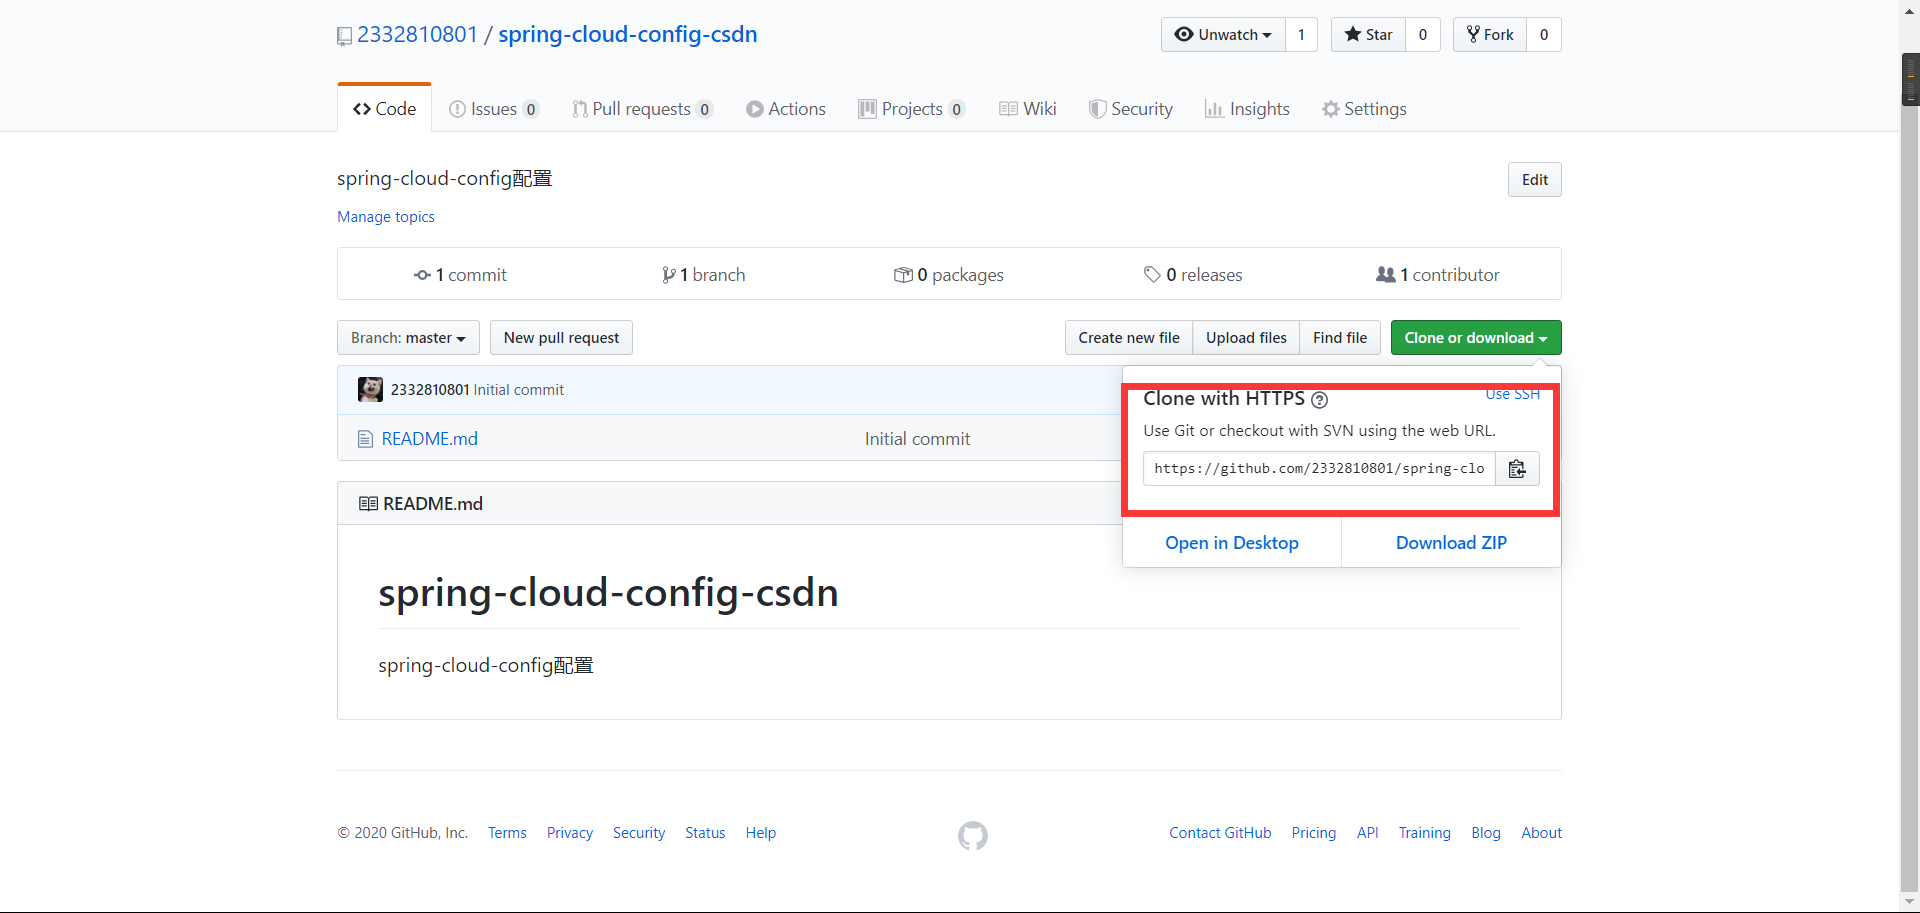The image size is (1920, 913).
Task: Click the people icon next to 1 contributor
Action: pos(1386,274)
